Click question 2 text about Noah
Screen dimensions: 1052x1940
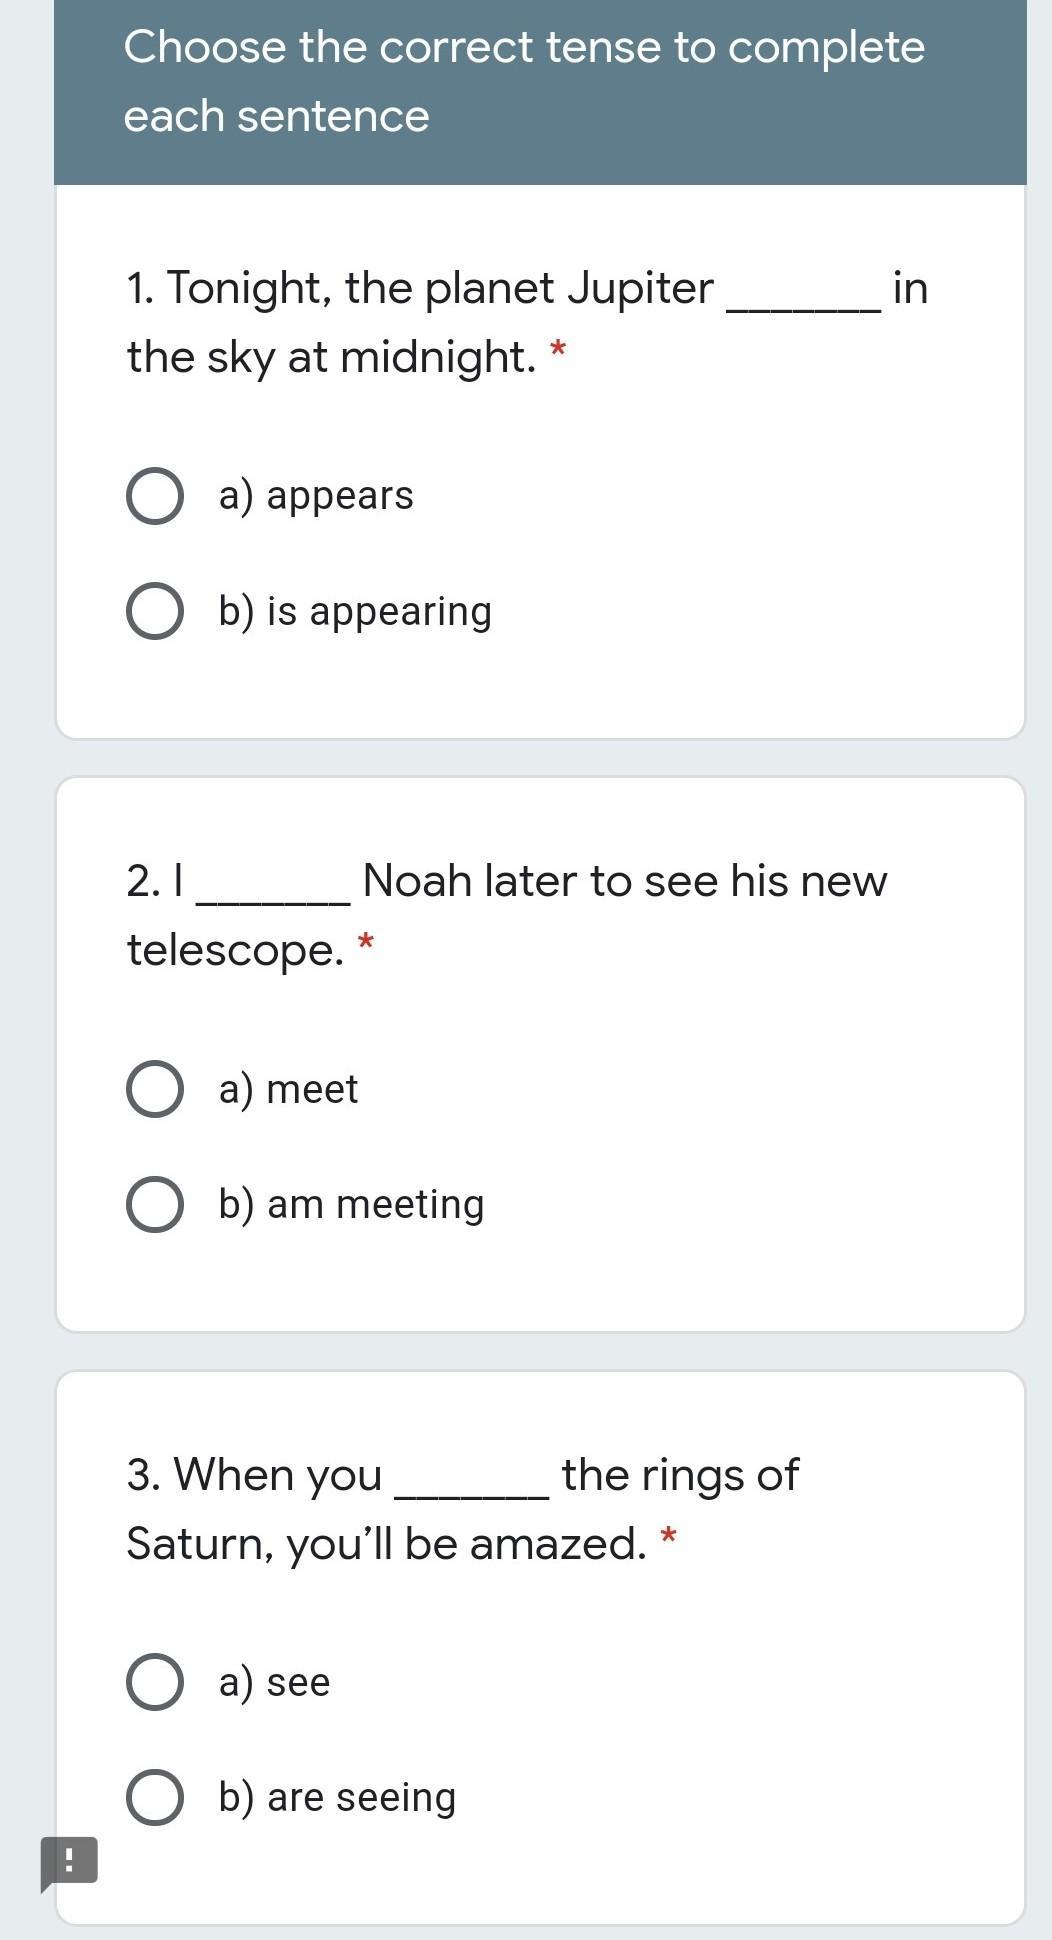tap(506, 915)
